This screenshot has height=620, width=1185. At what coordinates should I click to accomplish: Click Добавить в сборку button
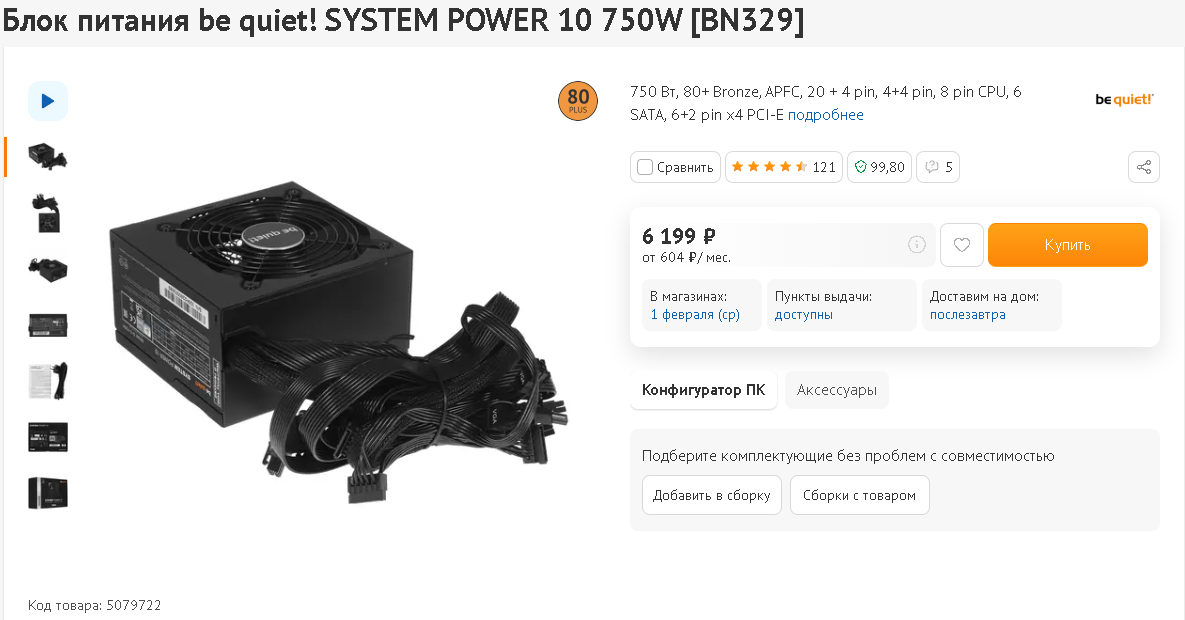(712, 495)
